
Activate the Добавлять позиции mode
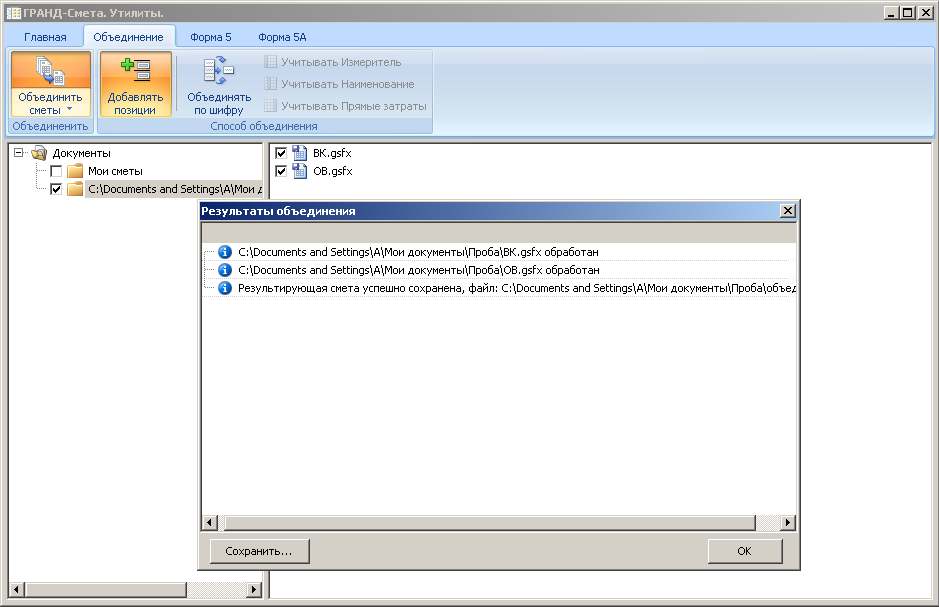tap(135, 84)
